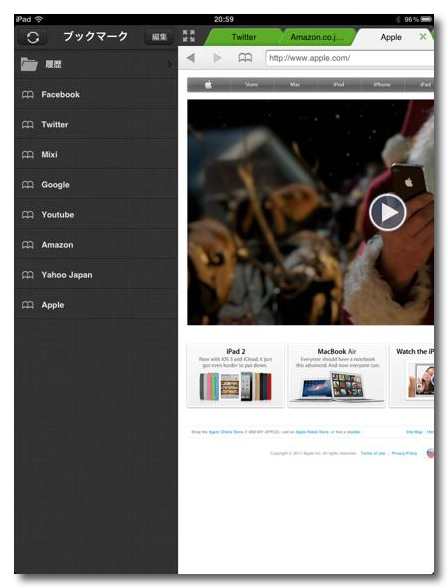Go back with the left arrow
The height and width of the screenshot is (588, 448).
(191, 58)
